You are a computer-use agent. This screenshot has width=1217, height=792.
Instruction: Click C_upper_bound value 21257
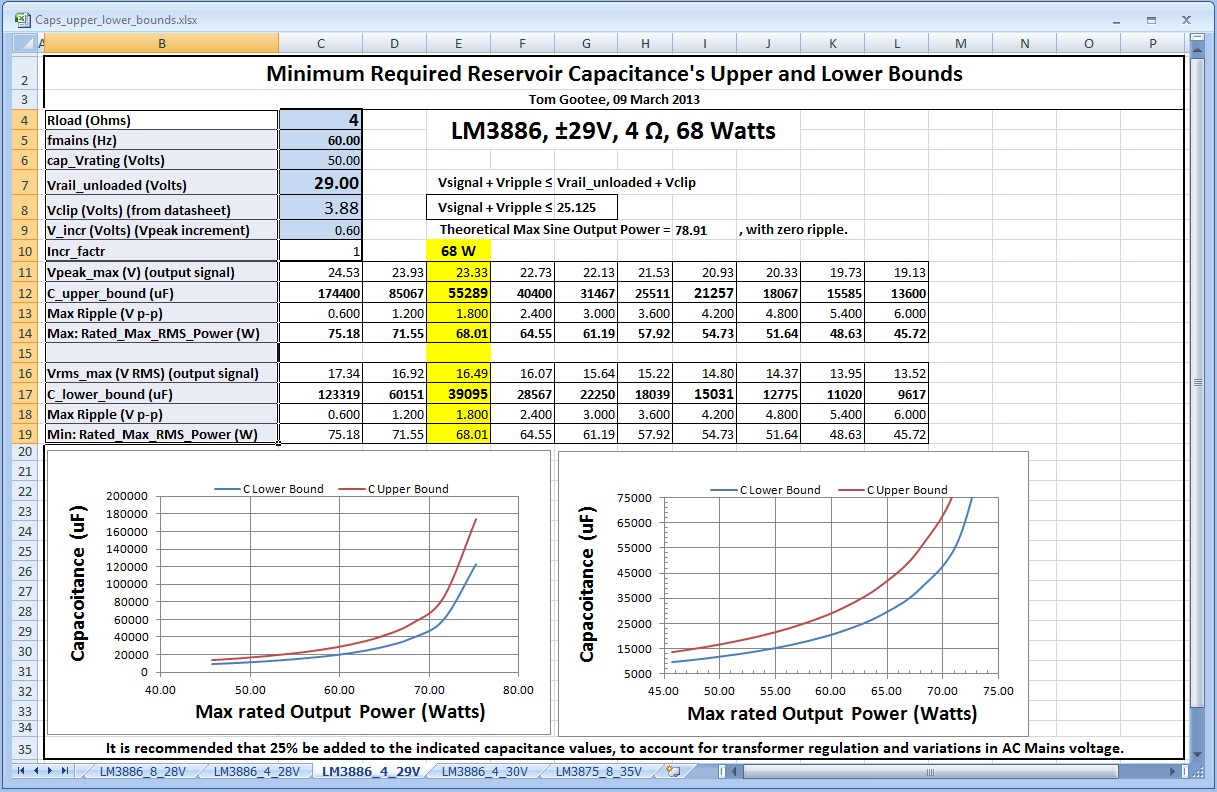coord(705,294)
